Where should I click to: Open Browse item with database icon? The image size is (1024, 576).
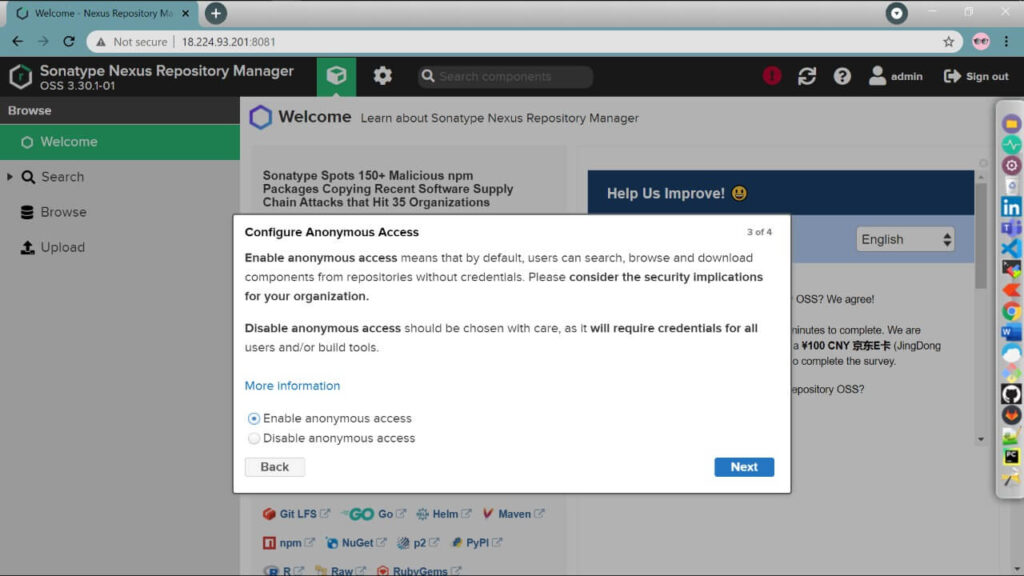(x=54, y=212)
